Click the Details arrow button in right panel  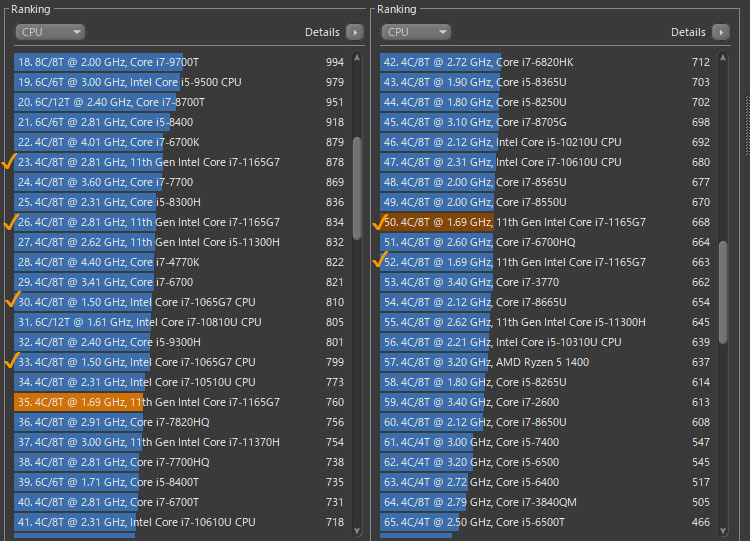721,32
